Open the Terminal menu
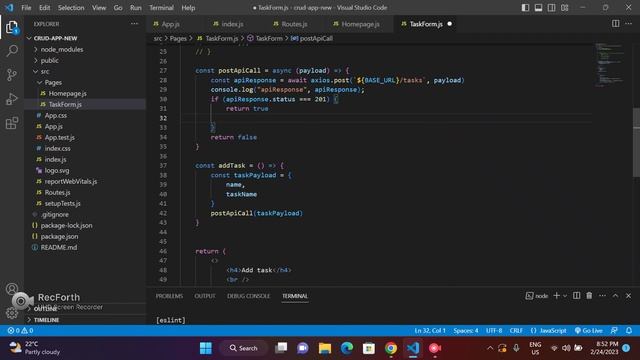Screen dimensions: 640x360 [x=161, y=8]
